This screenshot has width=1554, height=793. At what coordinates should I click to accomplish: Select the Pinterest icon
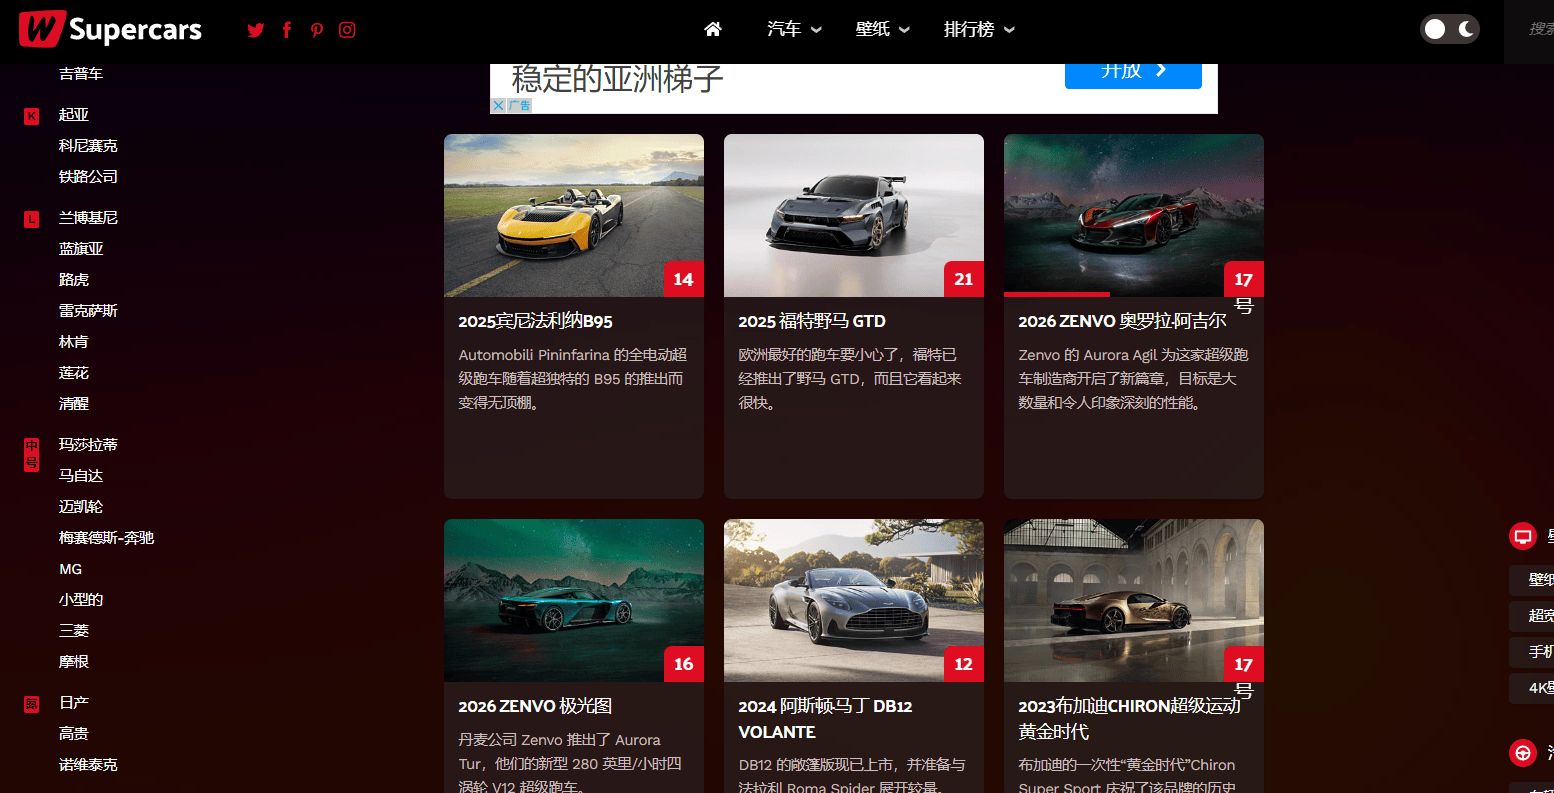[x=316, y=29]
